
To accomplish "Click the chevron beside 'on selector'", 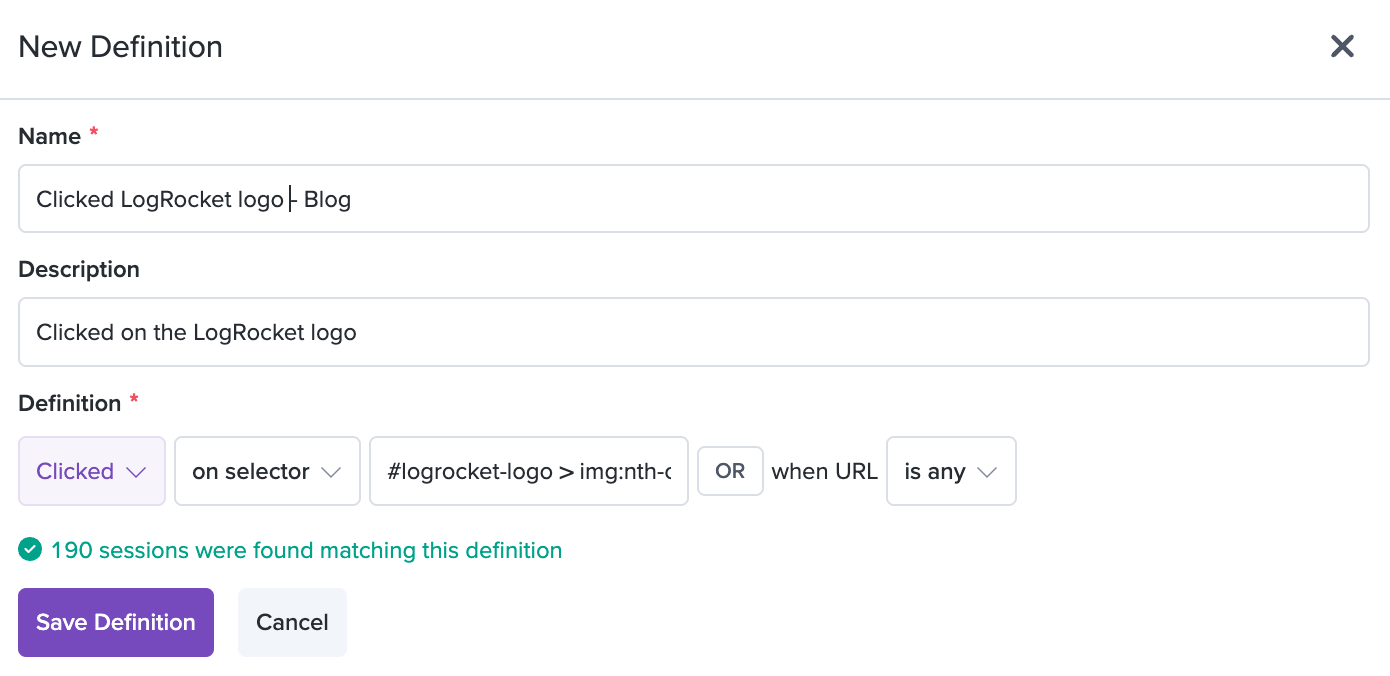I will [x=332, y=472].
